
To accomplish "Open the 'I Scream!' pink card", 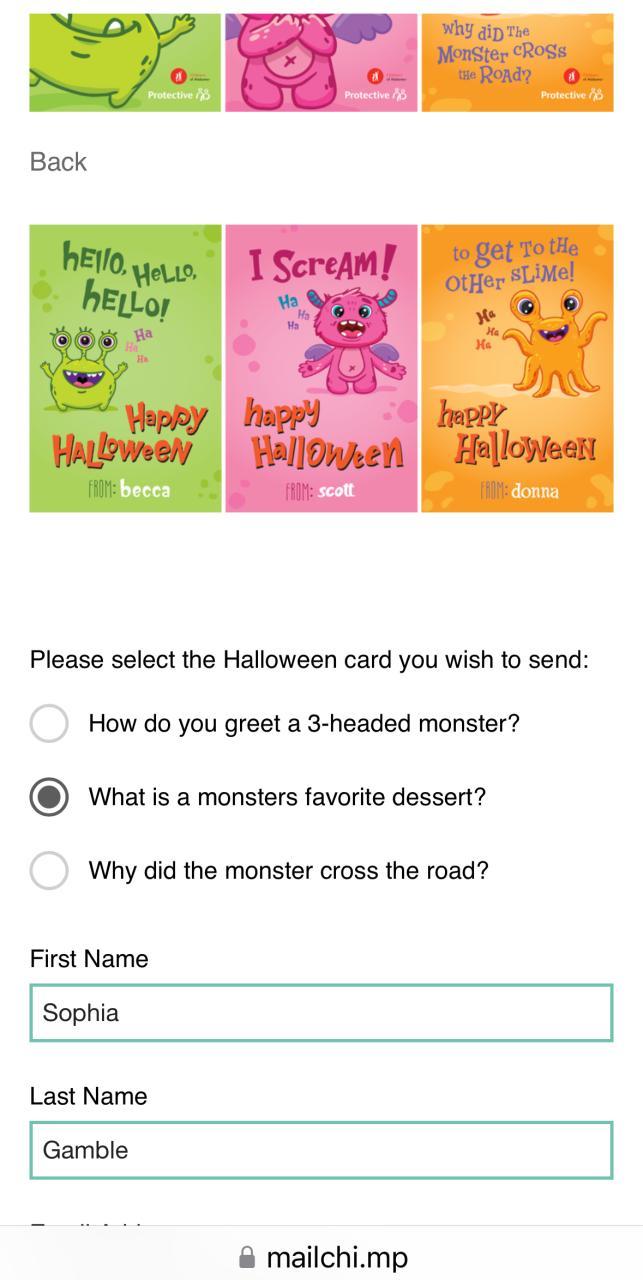I will 321,368.
